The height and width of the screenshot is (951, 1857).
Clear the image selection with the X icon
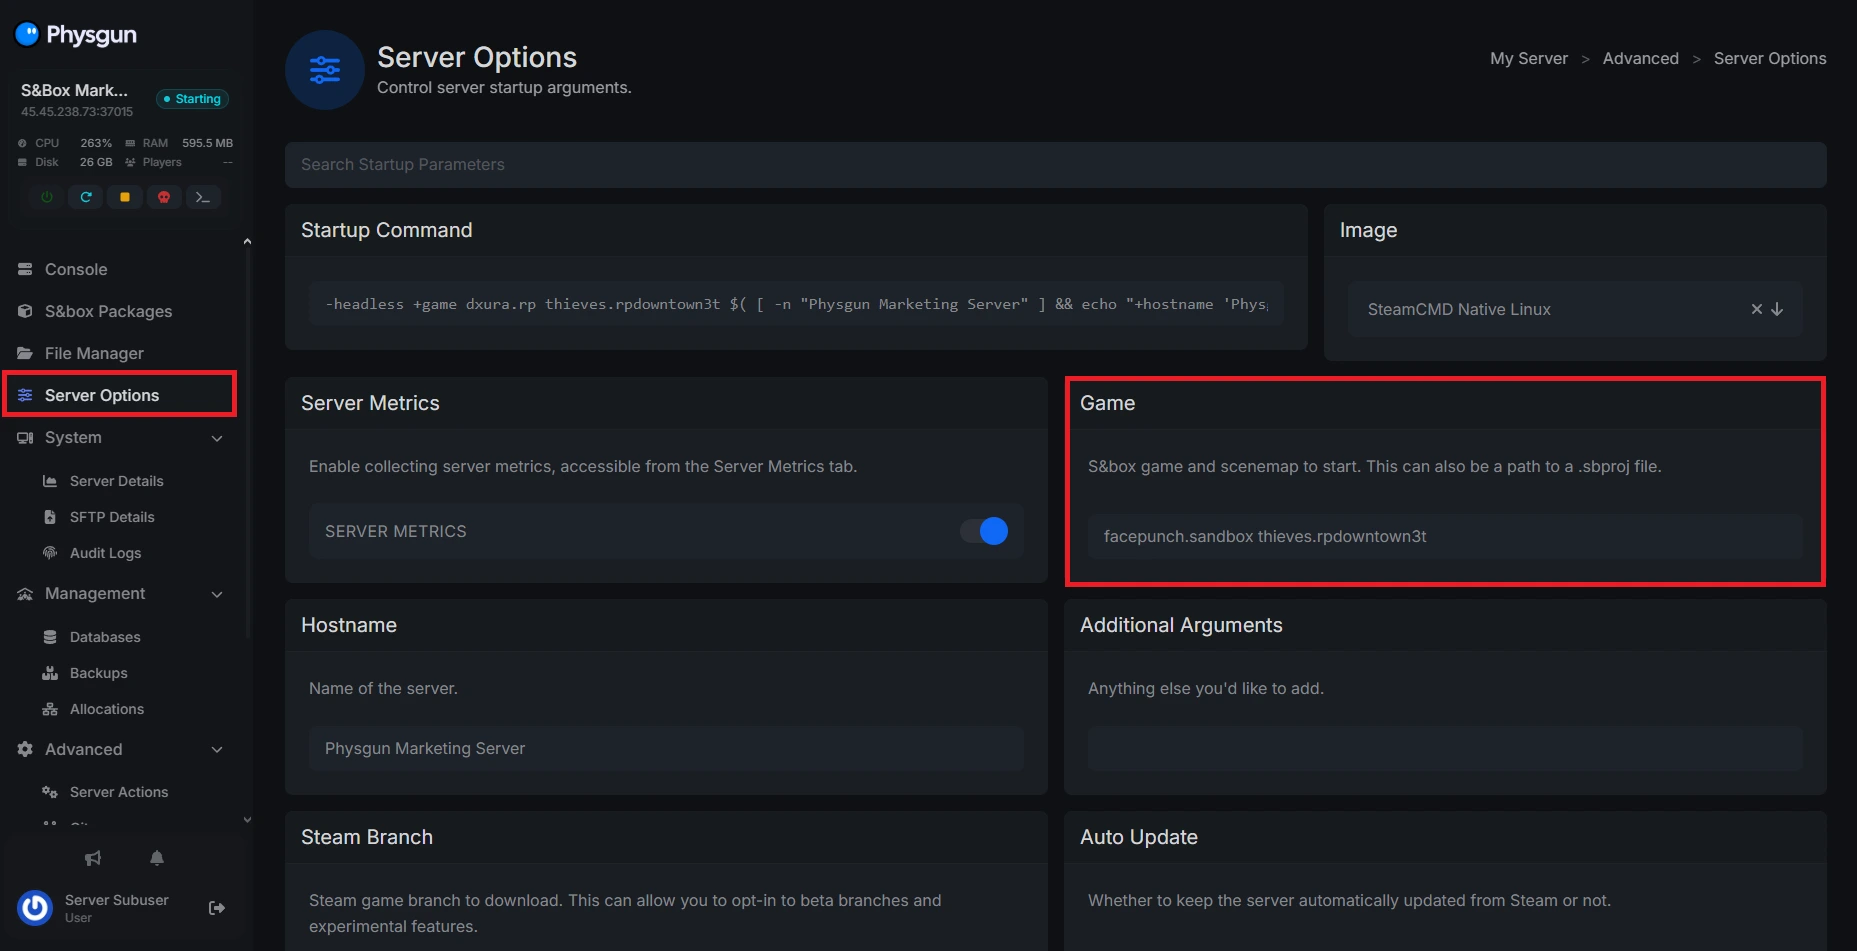pyautogui.click(x=1756, y=309)
